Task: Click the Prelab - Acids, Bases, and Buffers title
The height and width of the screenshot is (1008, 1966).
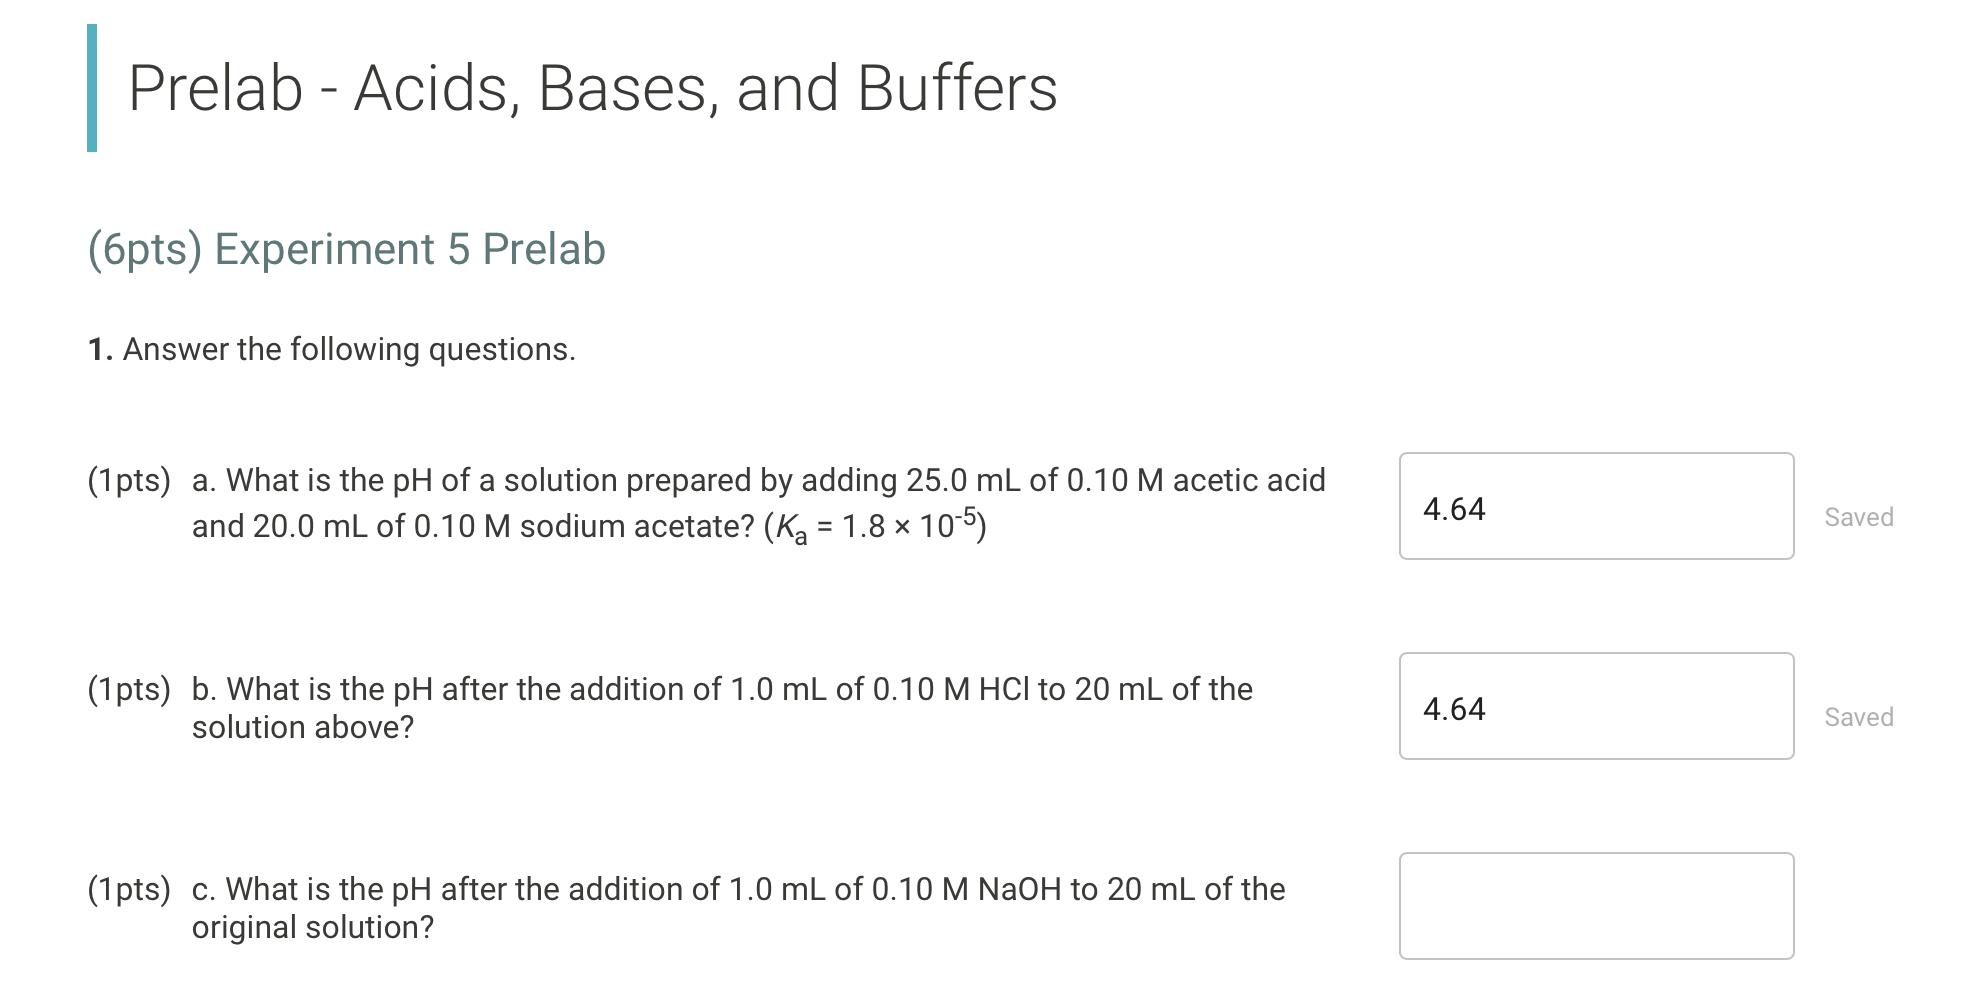Action: point(592,89)
